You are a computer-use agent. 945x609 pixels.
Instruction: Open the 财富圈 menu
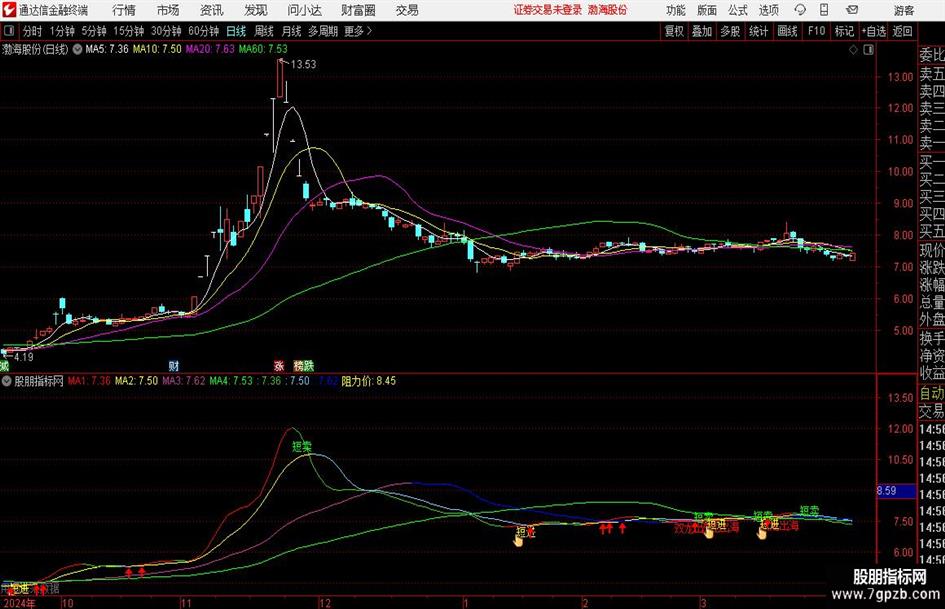point(358,10)
